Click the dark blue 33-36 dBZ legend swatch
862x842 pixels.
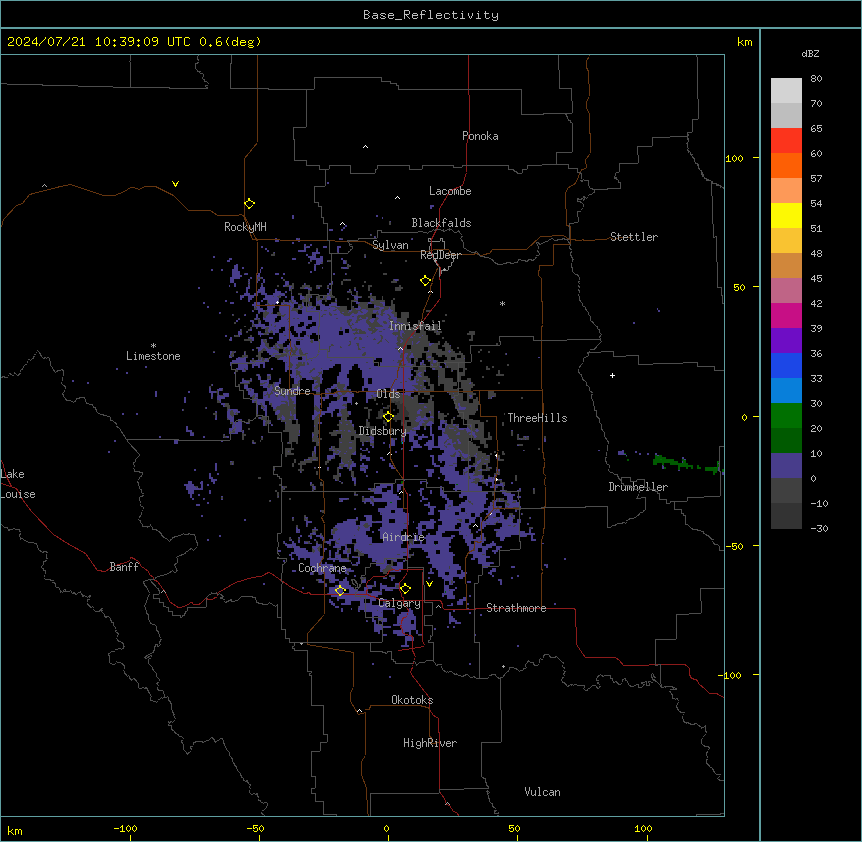[786, 365]
